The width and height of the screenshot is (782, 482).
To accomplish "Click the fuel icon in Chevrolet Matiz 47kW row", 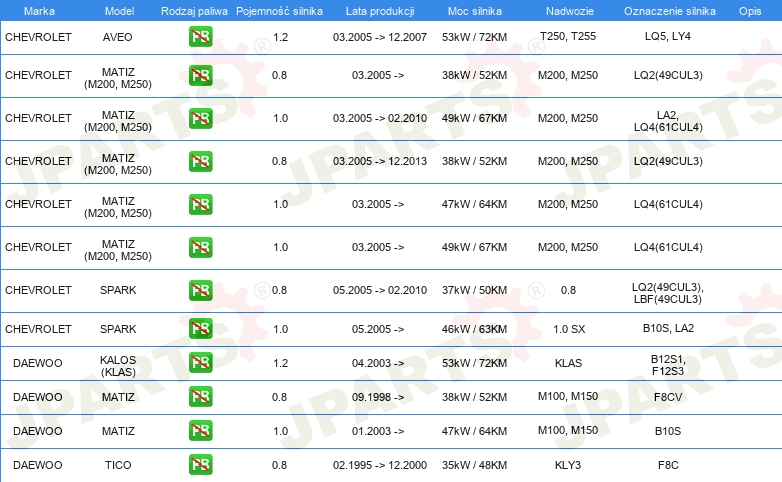I will click(200, 204).
